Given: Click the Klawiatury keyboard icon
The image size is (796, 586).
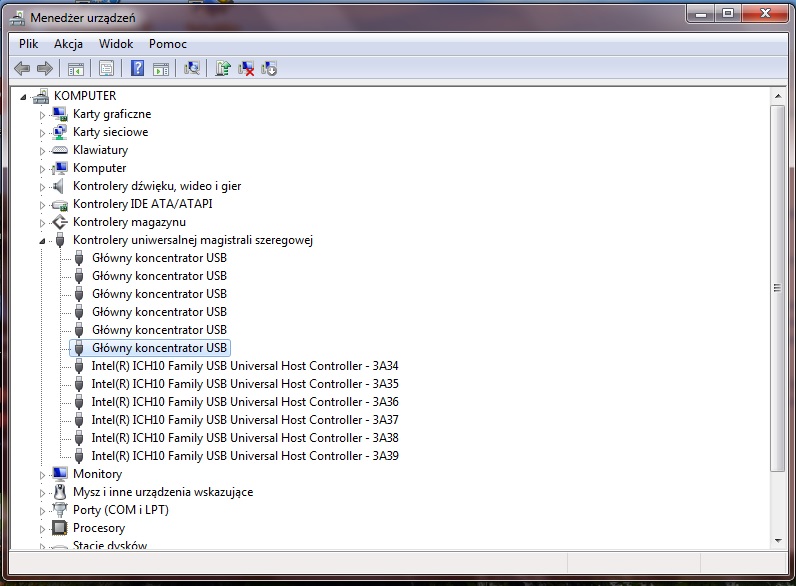Looking at the screenshot, I should (60, 150).
